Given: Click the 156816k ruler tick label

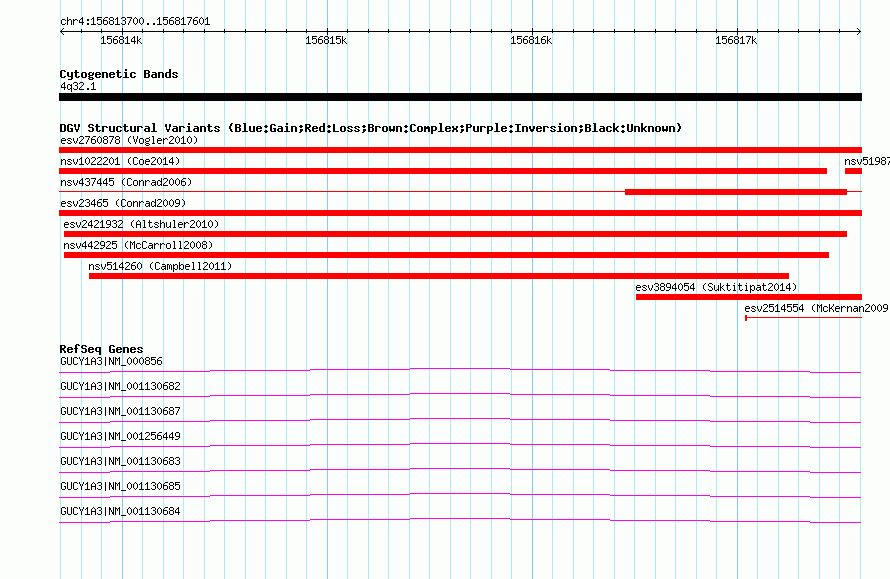Looking at the screenshot, I should pos(531,40).
